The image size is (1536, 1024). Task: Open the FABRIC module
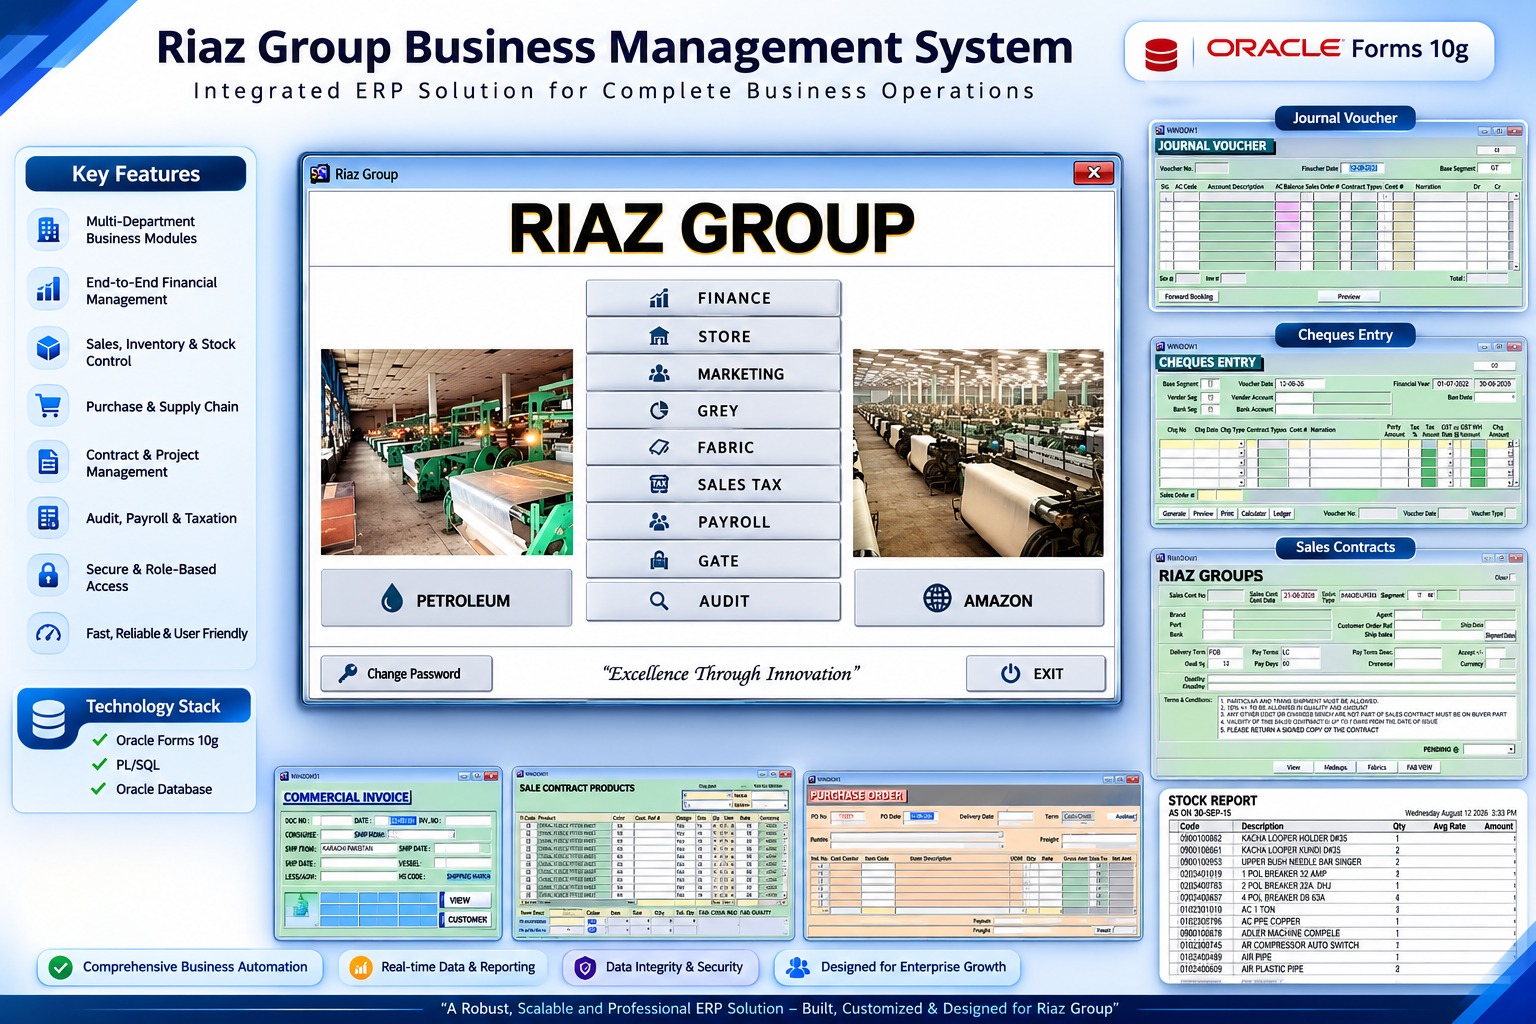coord(713,447)
